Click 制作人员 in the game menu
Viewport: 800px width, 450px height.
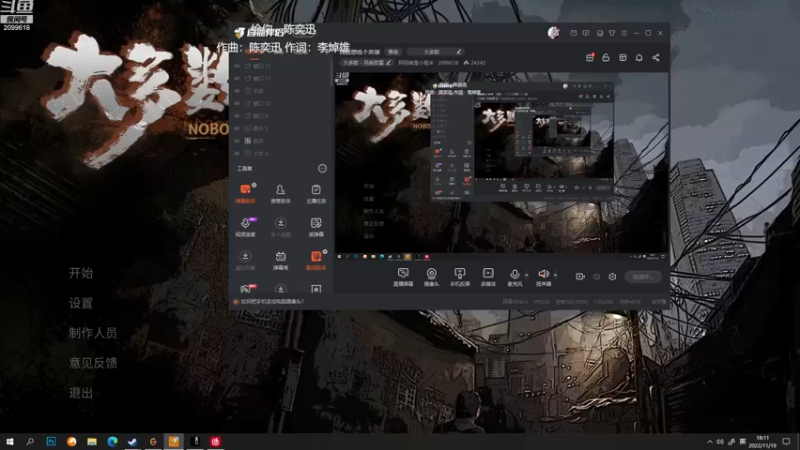[x=93, y=333]
